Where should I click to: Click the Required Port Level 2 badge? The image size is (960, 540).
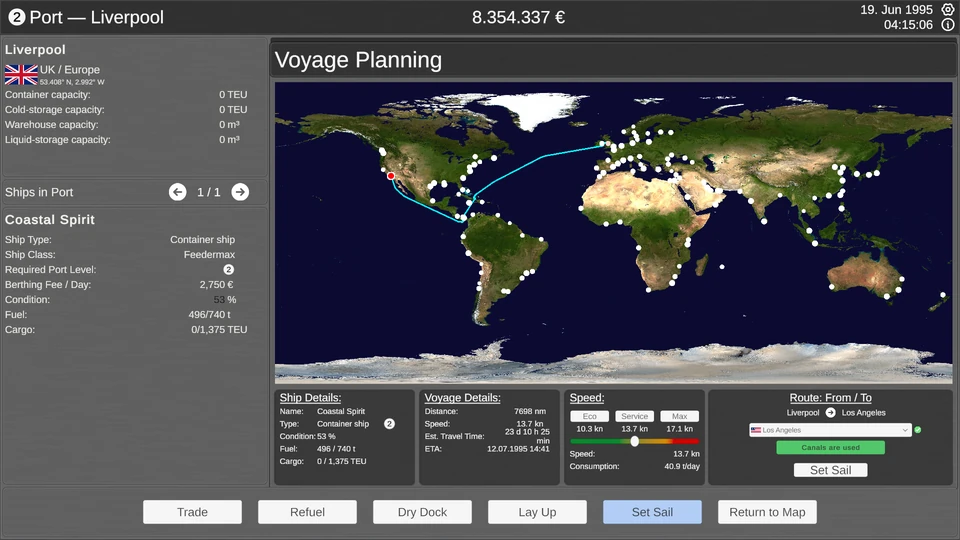pyautogui.click(x=228, y=269)
